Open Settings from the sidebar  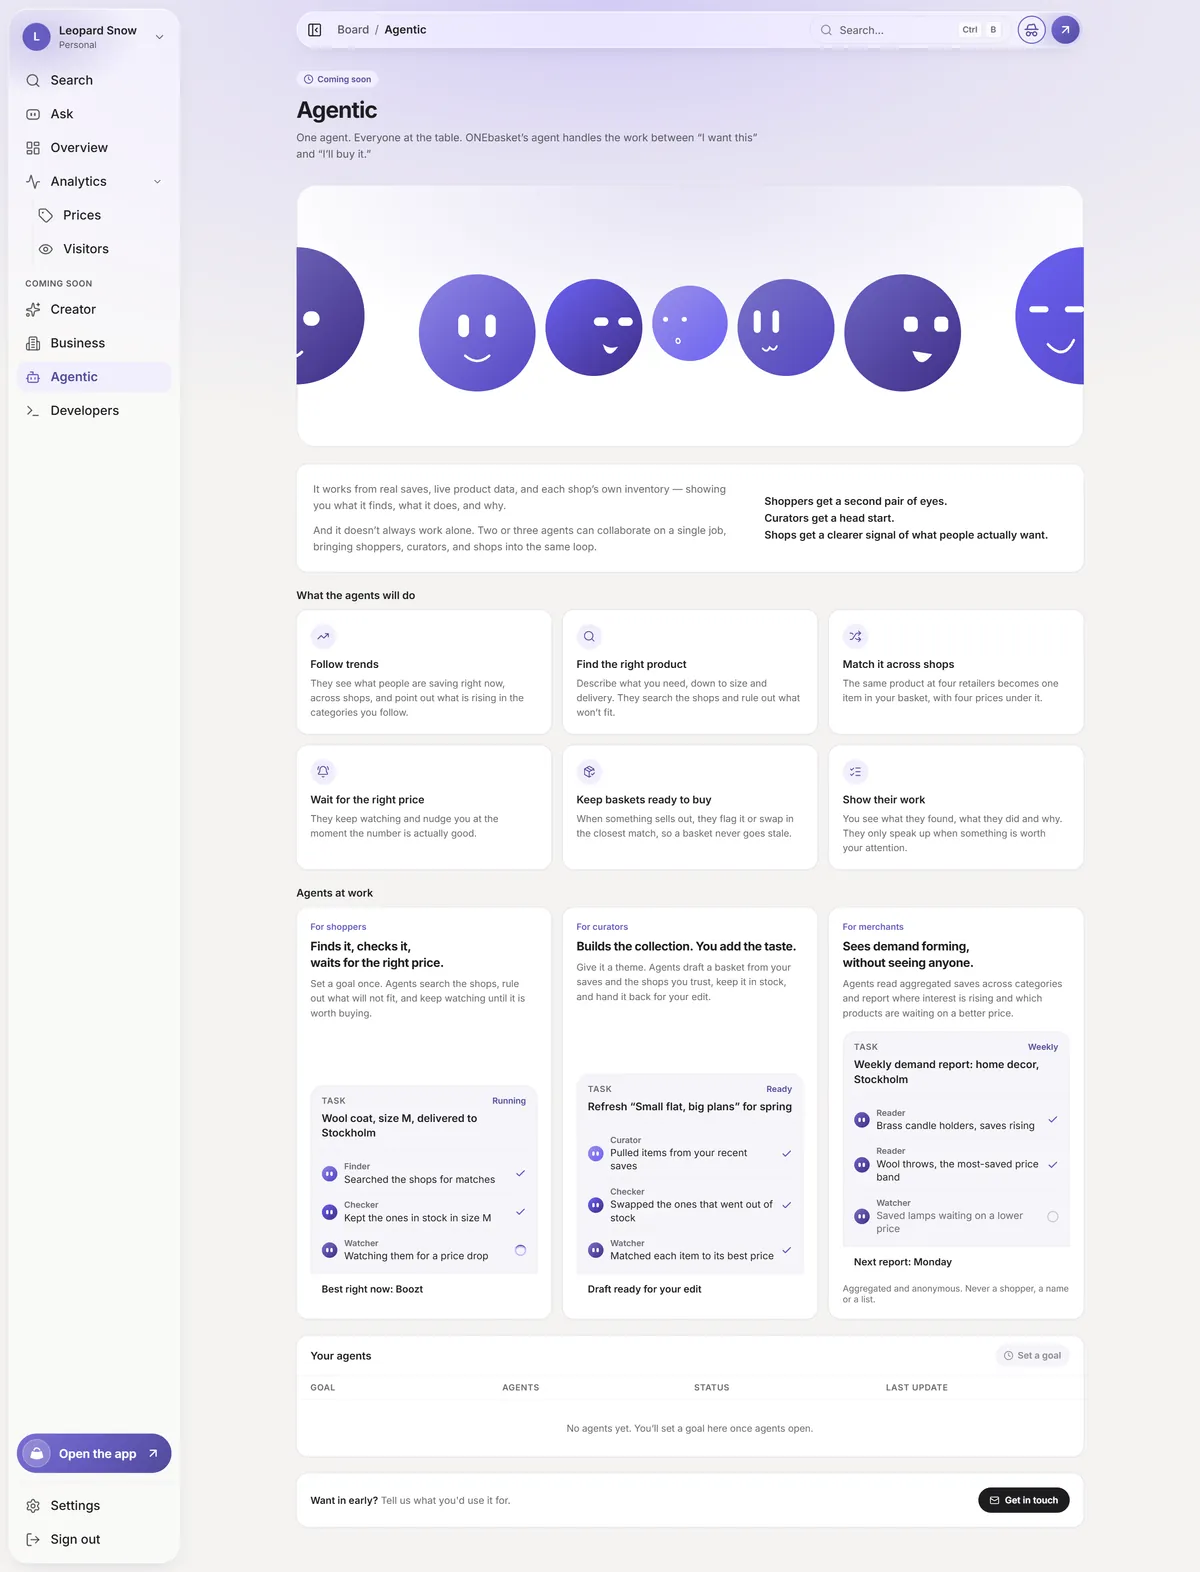(94, 1506)
